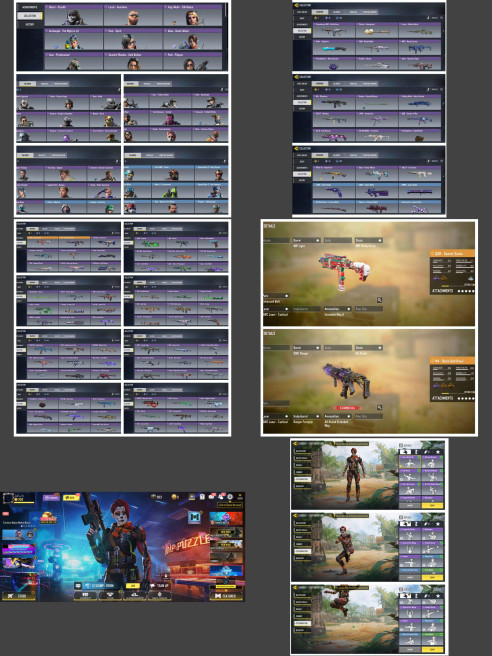Switch to second emote-panel tab, standing-operator screen
The image size is (492, 656).
pyautogui.click(x=416, y=452)
